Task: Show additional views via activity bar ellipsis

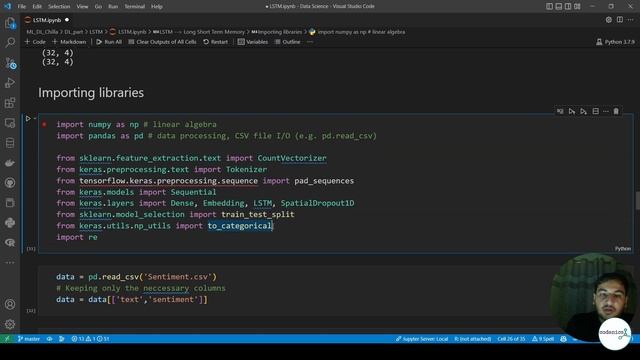Action: tap(10, 262)
